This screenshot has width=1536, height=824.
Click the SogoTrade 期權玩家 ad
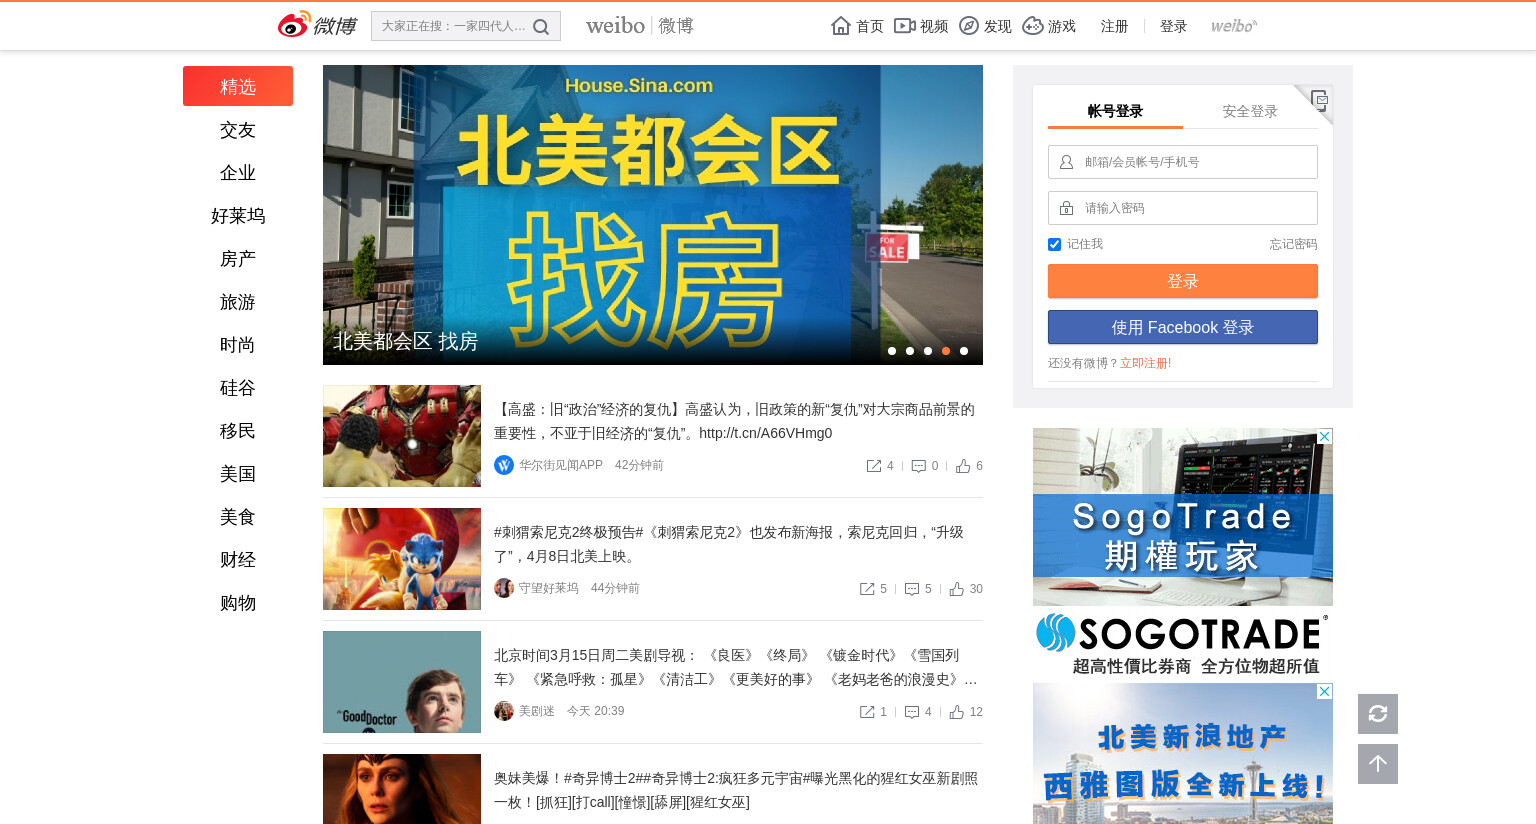(1183, 555)
